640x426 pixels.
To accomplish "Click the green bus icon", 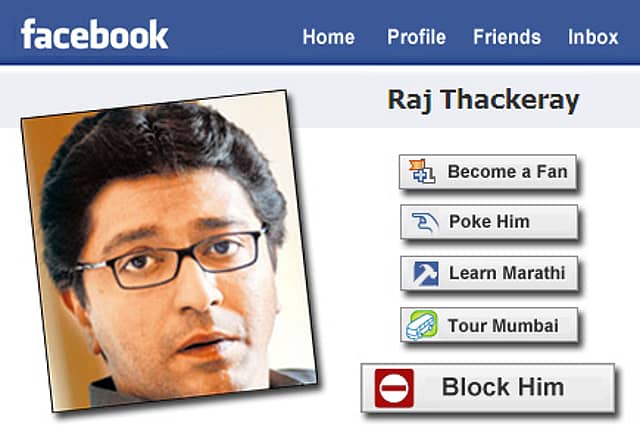I will coord(422,325).
